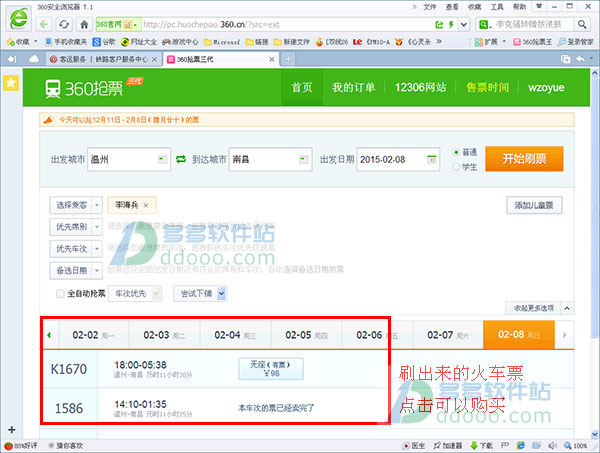Click the 登录管家 icon

(575, 42)
